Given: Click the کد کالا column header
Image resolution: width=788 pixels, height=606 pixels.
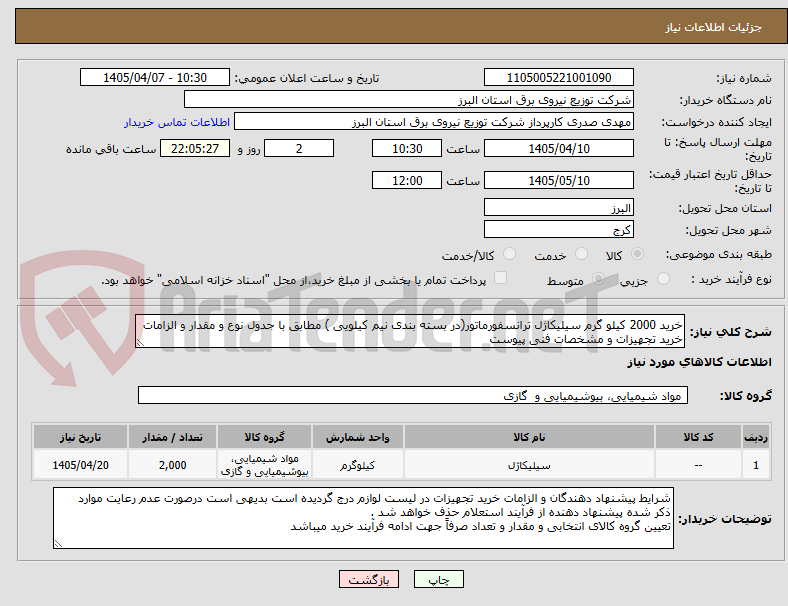Looking at the screenshot, I should point(699,437).
